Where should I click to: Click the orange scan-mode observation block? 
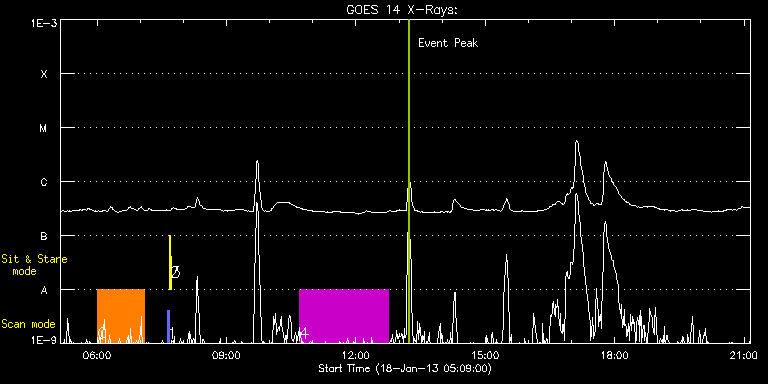(x=120, y=316)
